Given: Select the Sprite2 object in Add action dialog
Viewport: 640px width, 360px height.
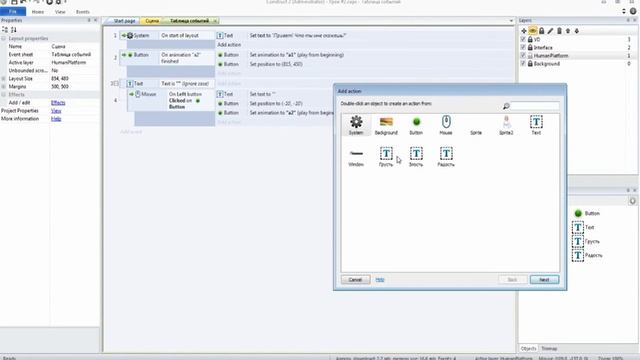Looking at the screenshot, I should [506, 125].
